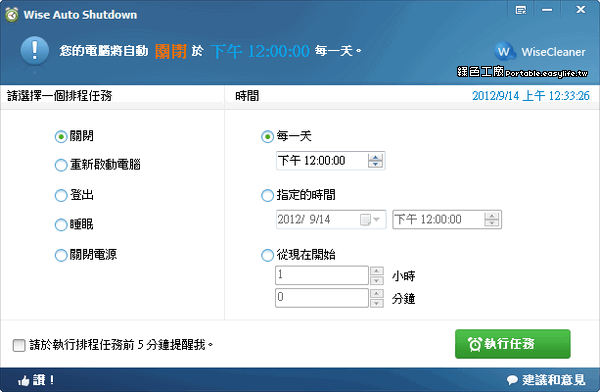600x392 pixels.
Task: Click the 小時 hours input field
Action: [322, 275]
